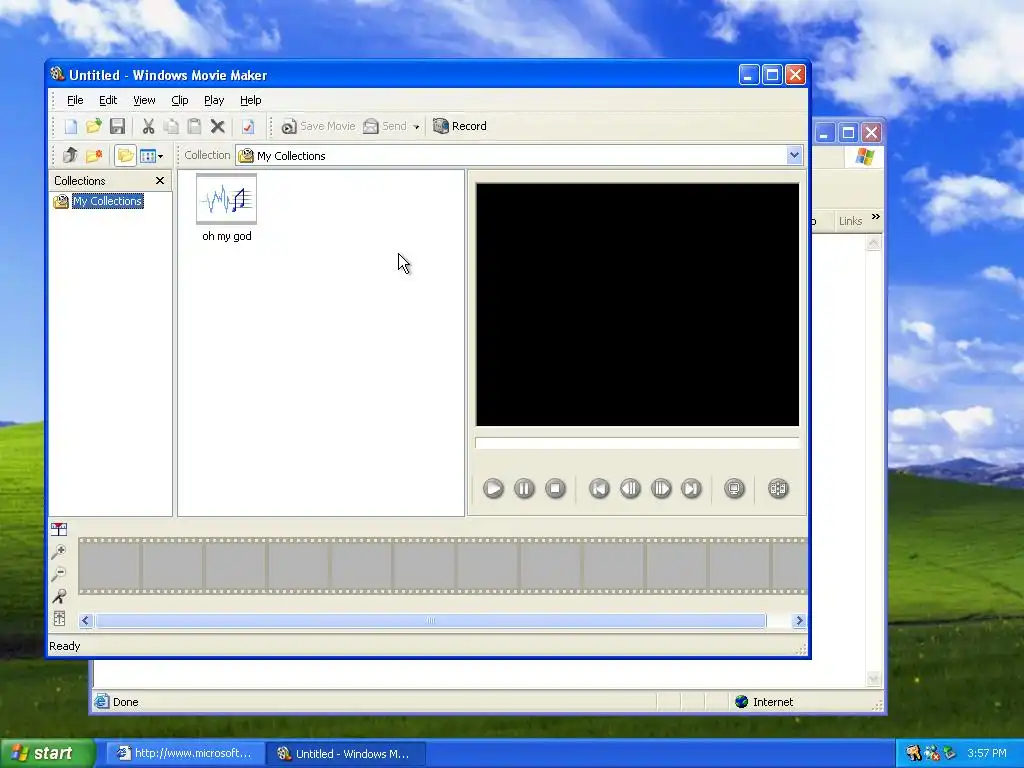The width and height of the screenshot is (1024, 768).
Task: Switch to the microsoft.com taskbar button
Action: [x=185, y=754]
